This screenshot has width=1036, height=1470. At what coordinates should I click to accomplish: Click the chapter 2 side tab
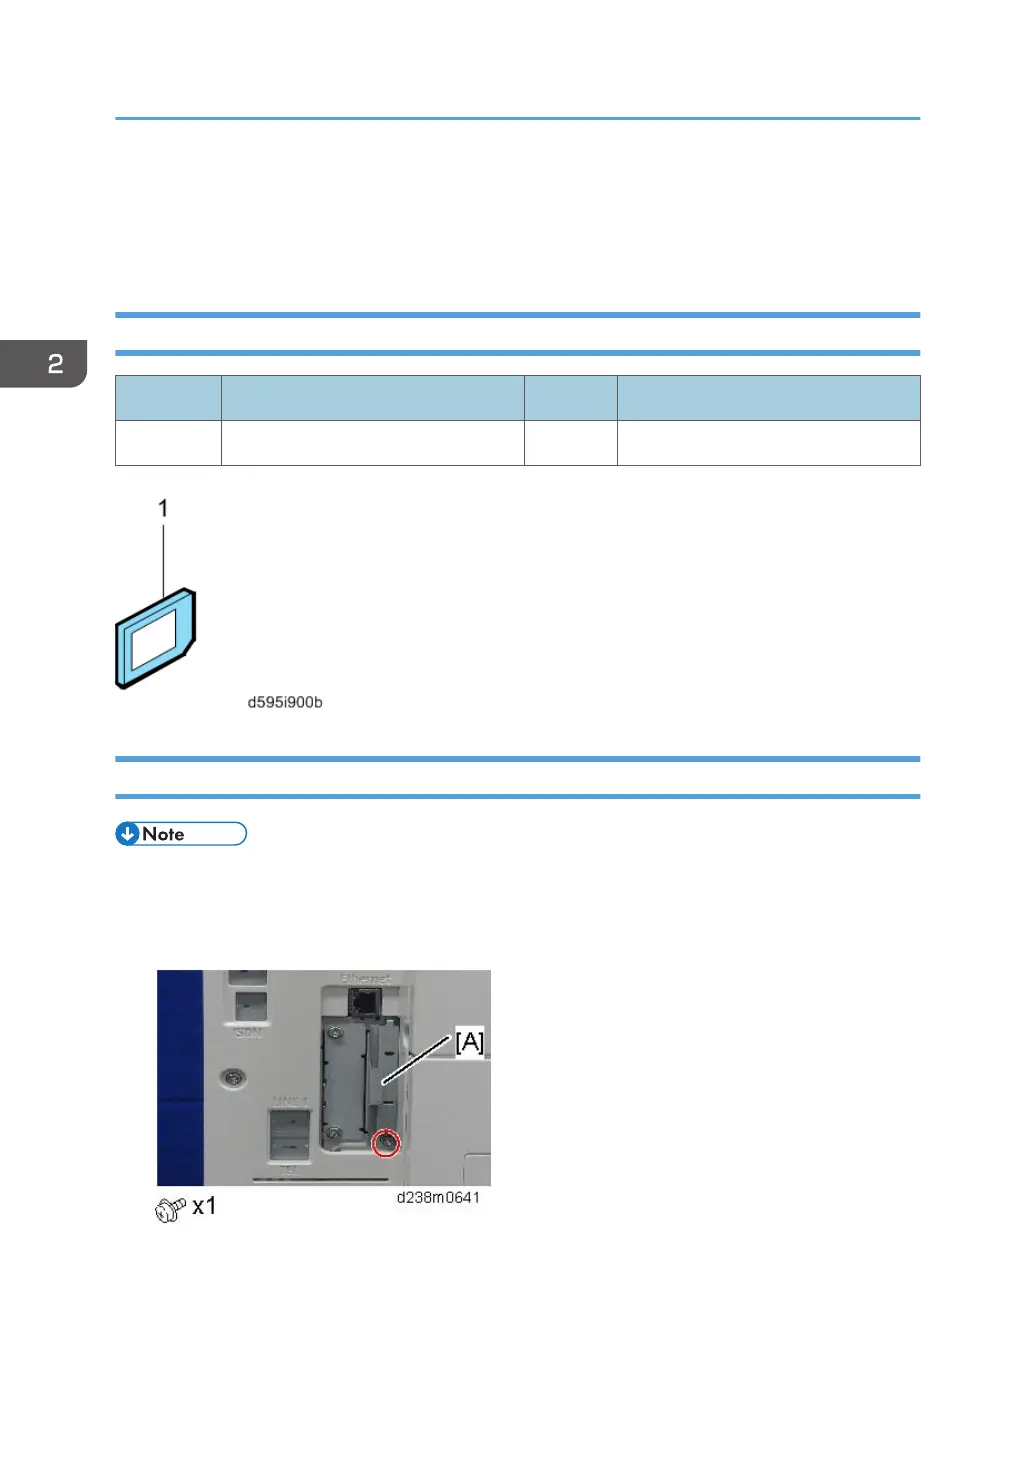44,364
